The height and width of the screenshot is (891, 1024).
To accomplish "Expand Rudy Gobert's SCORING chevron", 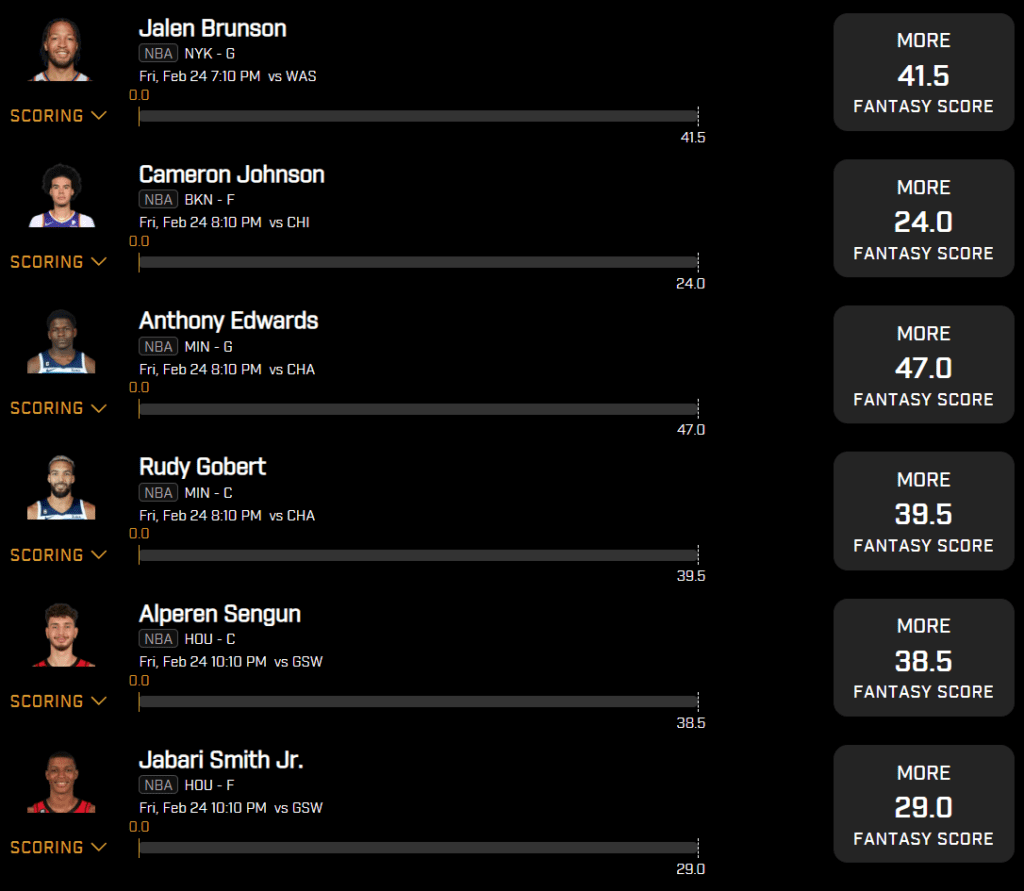I will pos(99,555).
